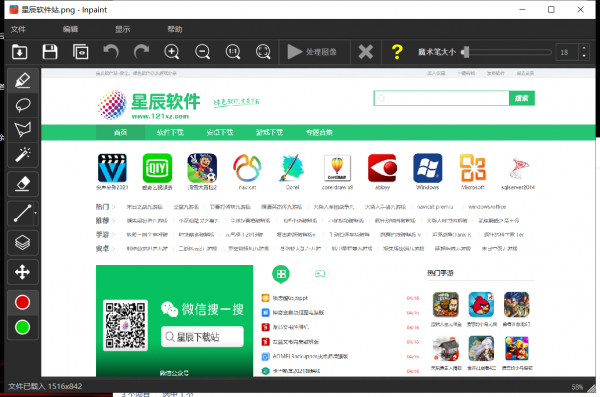Select the lasso tool
The height and width of the screenshot is (397, 600).
[x=23, y=105]
